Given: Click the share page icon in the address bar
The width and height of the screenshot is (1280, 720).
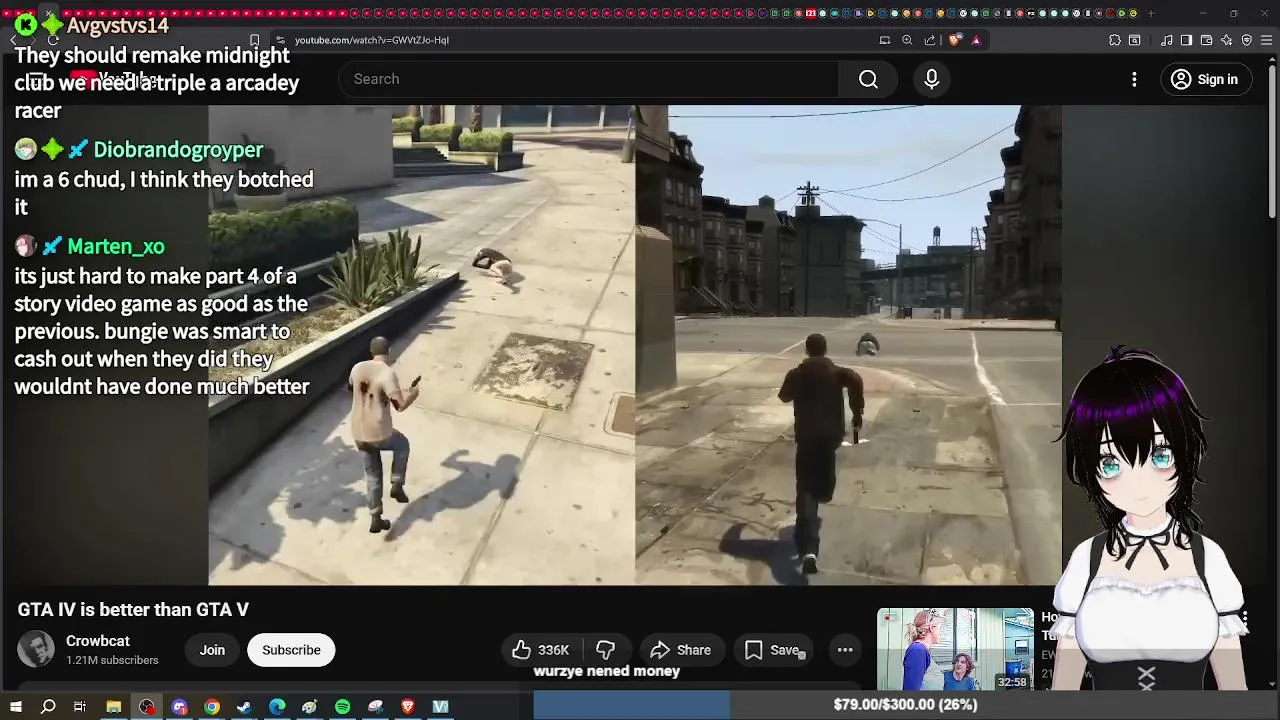Looking at the screenshot, I should [930, 40].
